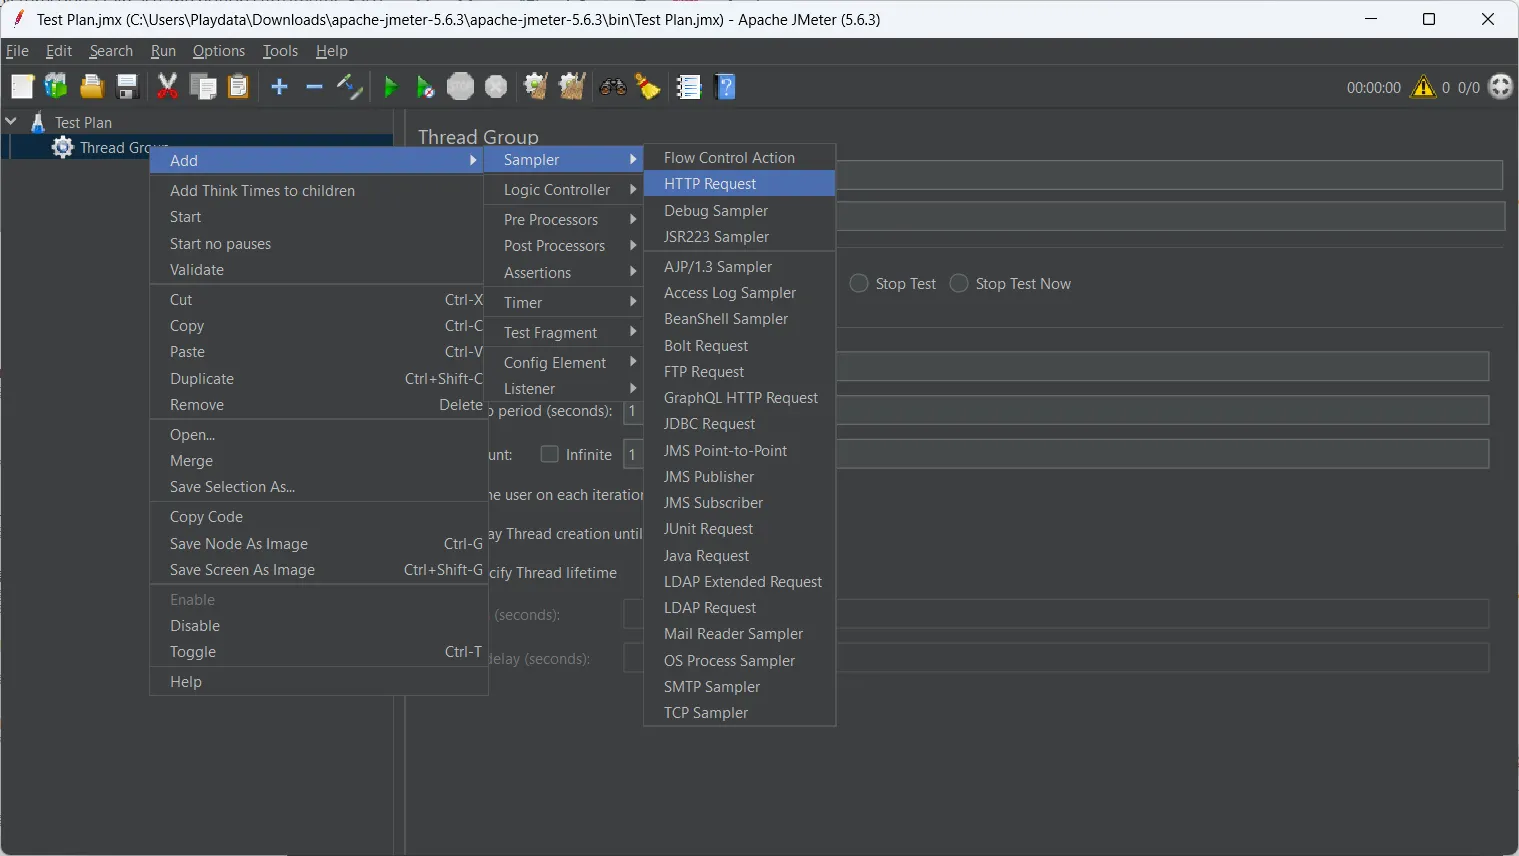Click the Search binoculars toolbar icon
The width and height of the screenshot is (1519, 856).
(612, 87)
